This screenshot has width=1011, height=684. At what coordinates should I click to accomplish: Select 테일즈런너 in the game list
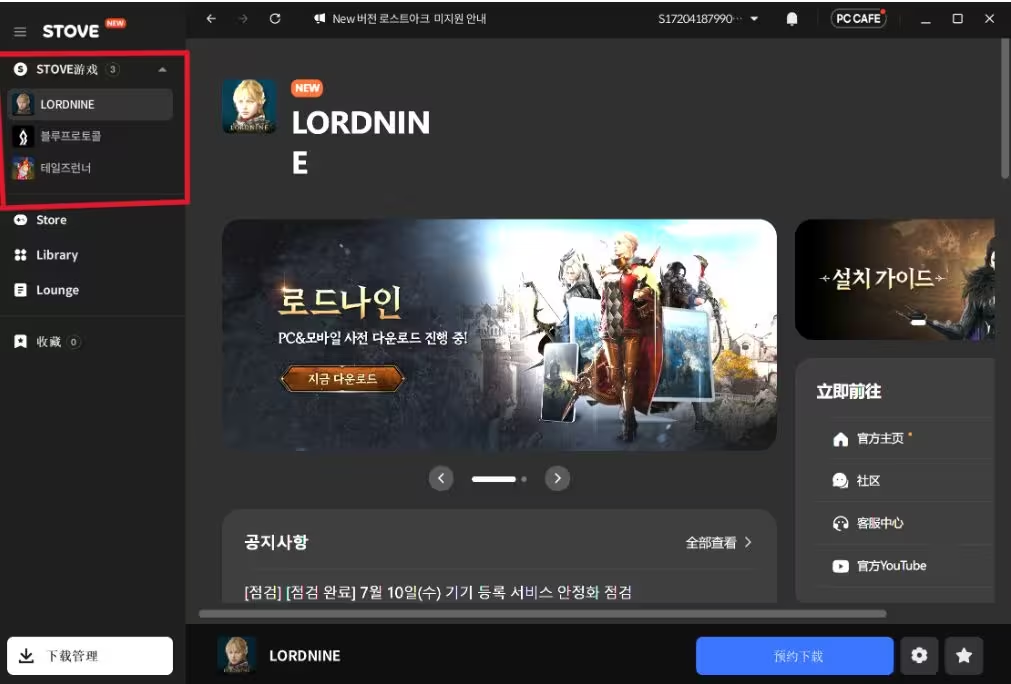pyautogui.click(x=90, y=168)
